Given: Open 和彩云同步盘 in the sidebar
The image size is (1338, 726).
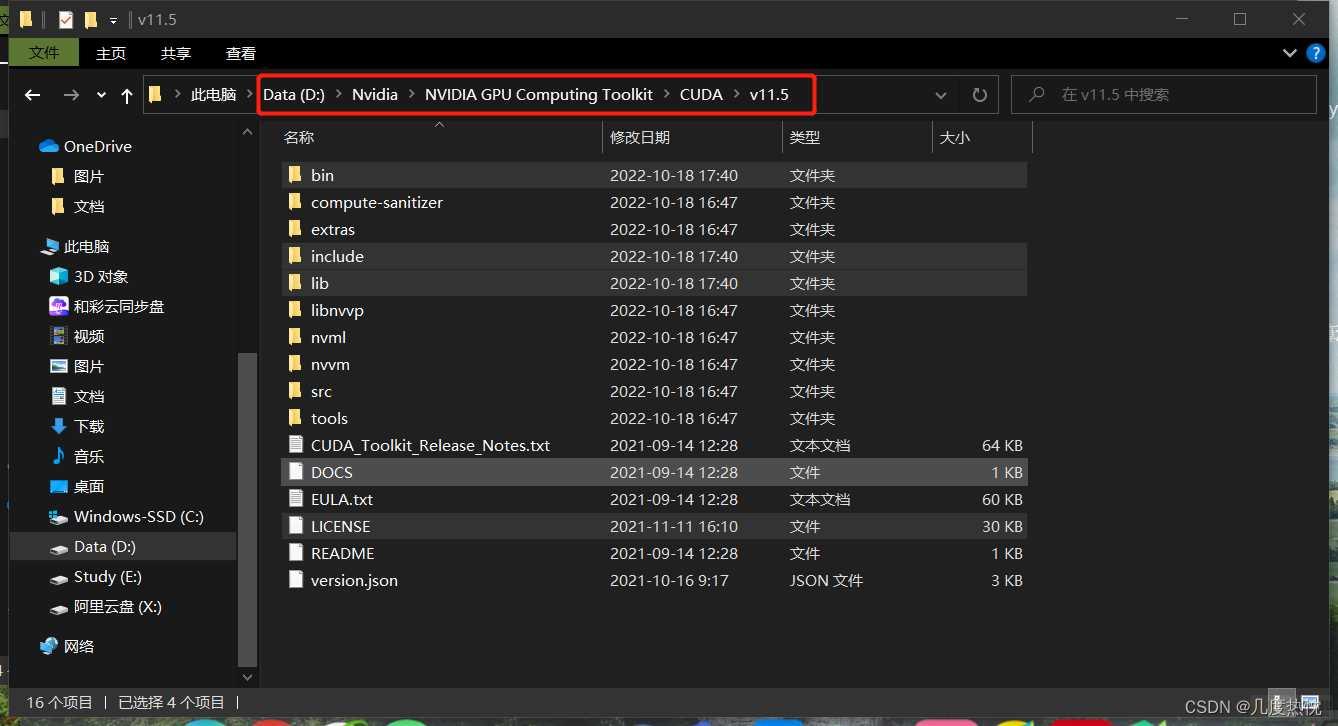Looking at the screenshot, I should (107, 306).
